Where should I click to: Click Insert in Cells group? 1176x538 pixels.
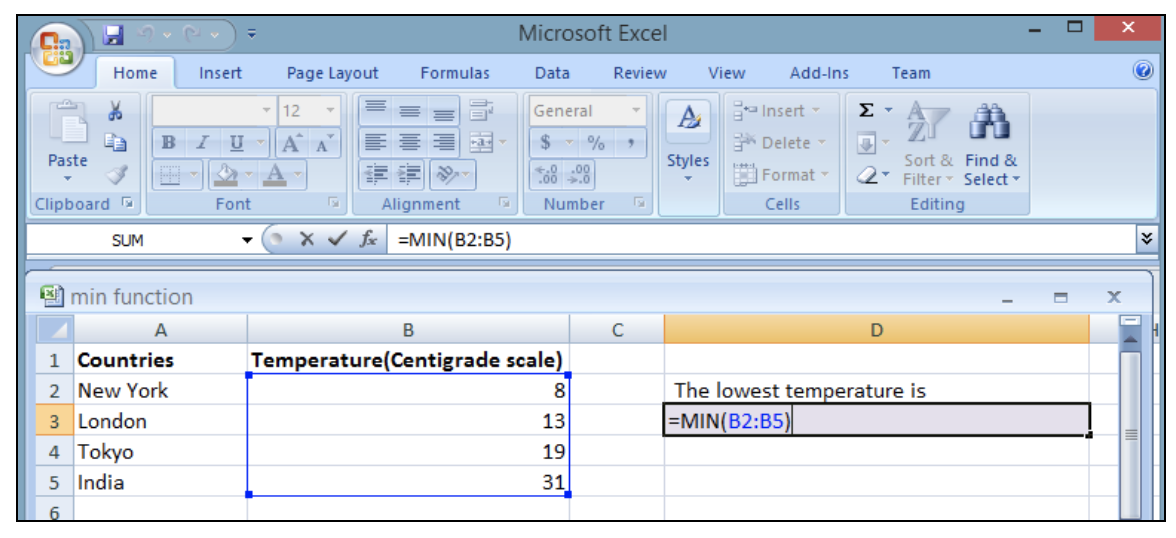[x=776, y=111]
